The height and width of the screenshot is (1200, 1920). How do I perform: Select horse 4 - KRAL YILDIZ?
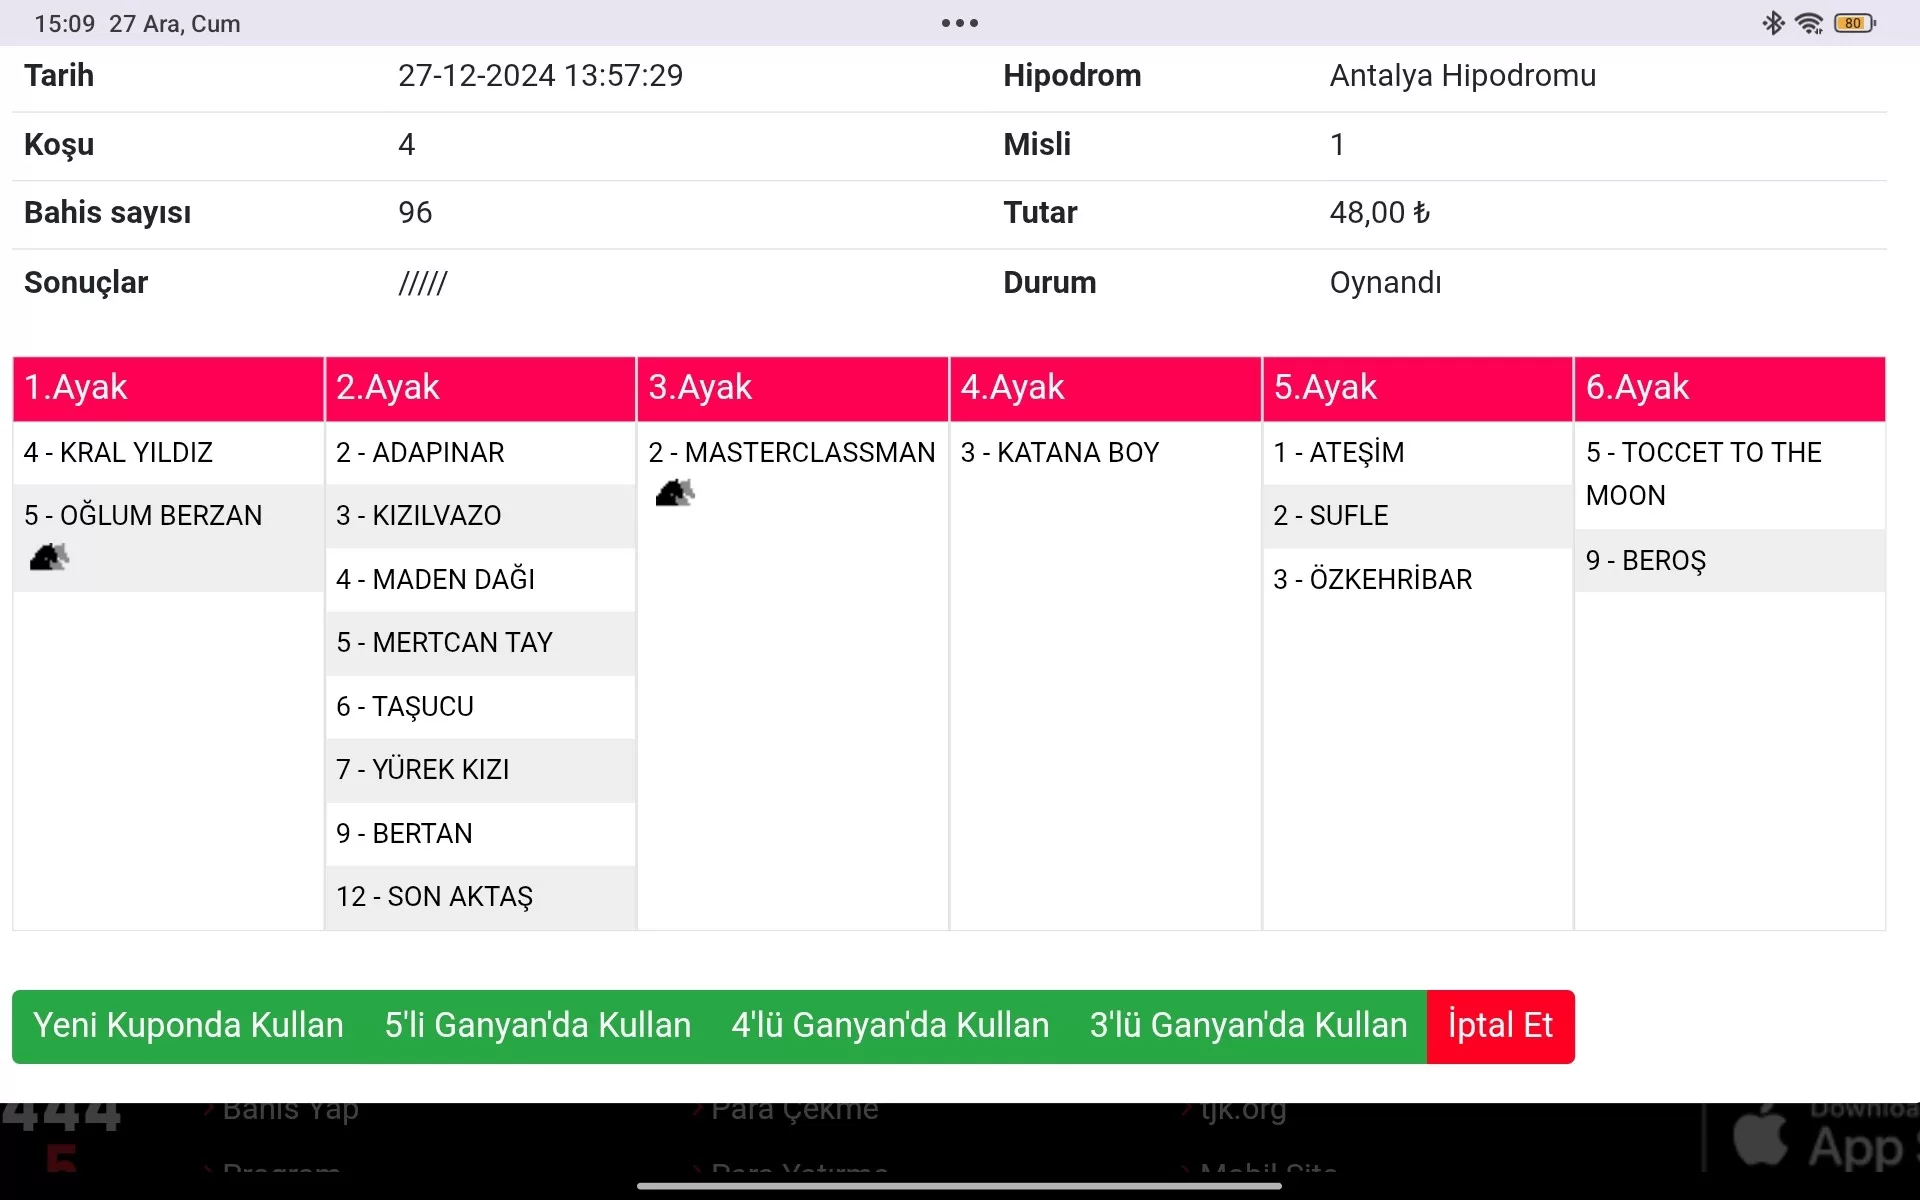tap(119, 453)
